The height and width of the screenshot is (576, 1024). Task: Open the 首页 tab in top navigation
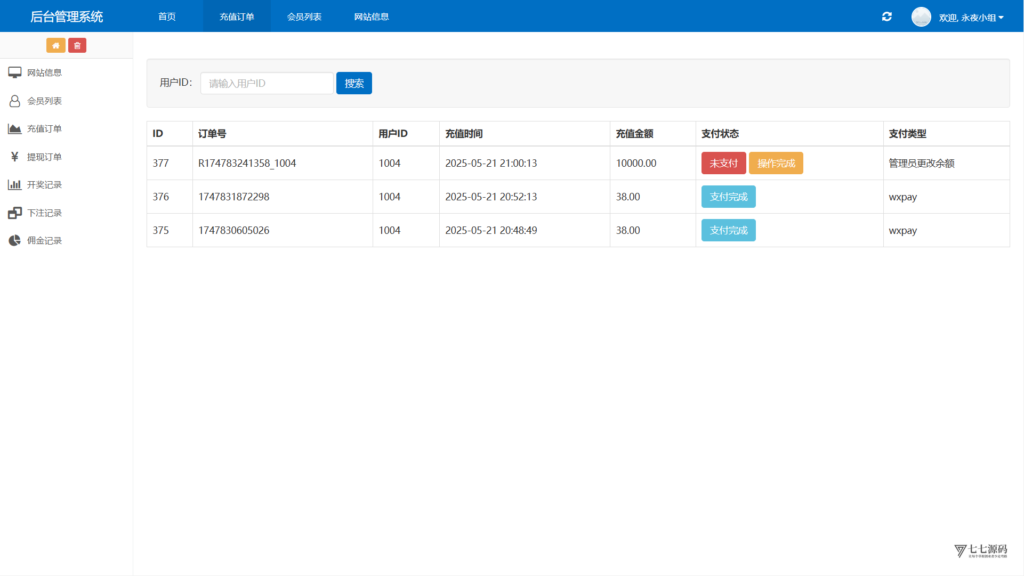pos(167,16)
